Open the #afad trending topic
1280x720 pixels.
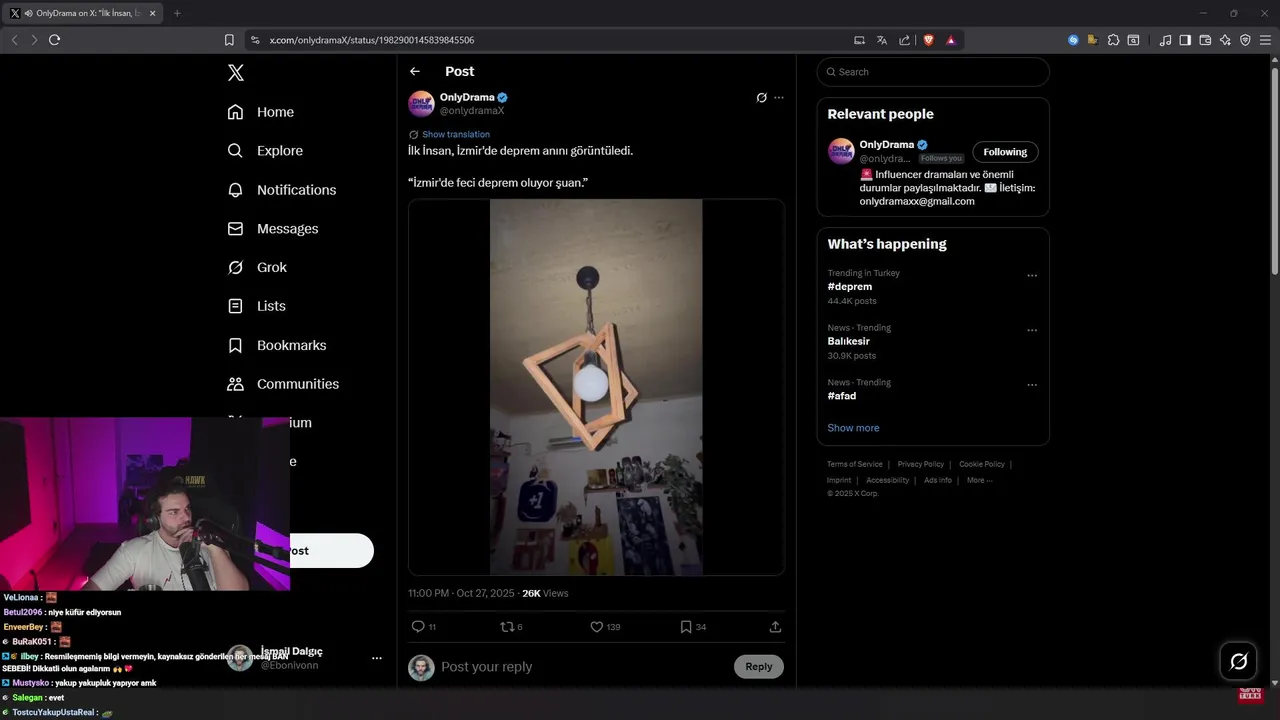coord(842,396)
